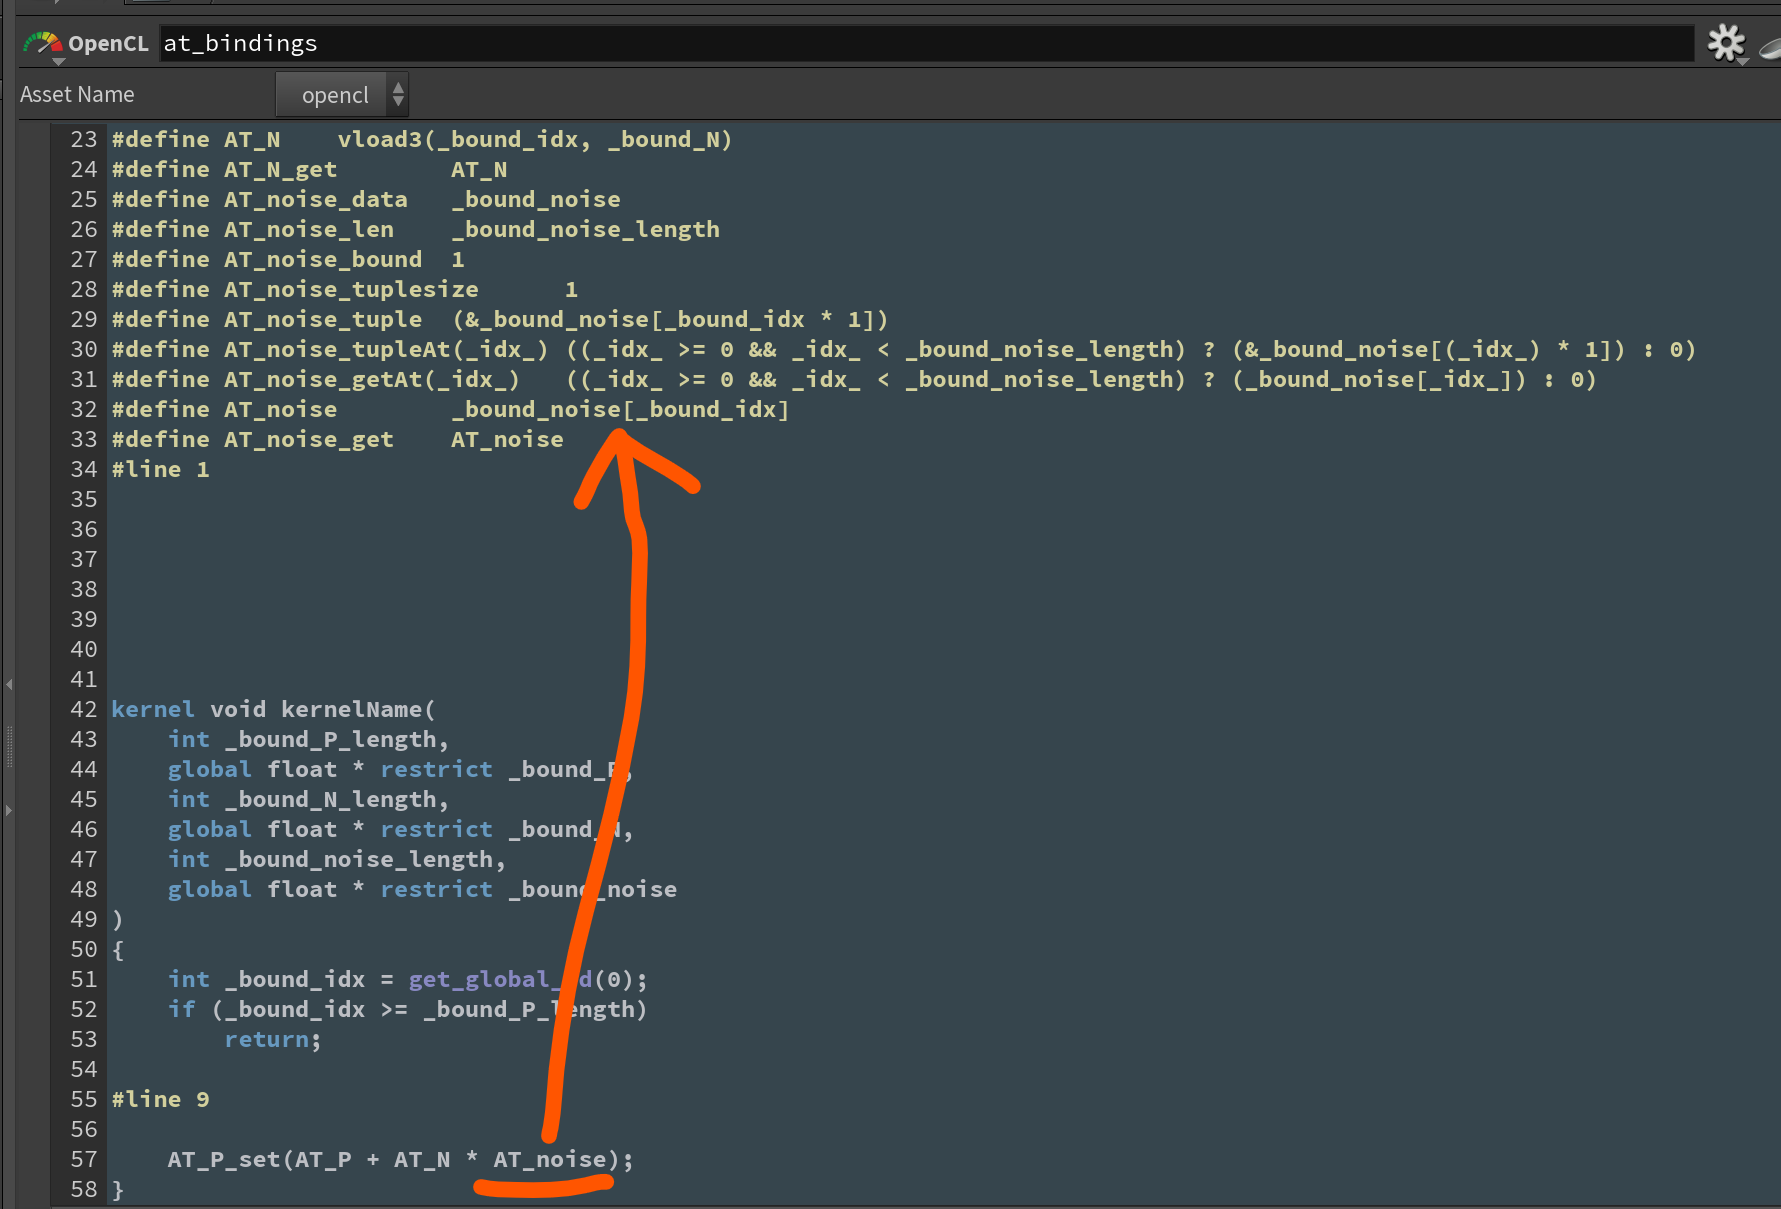The image size is (1781, 1209).
Task: Expand pane with right-pointing splitter arrow
Action: pyautogui.click(x=9, y=810)
